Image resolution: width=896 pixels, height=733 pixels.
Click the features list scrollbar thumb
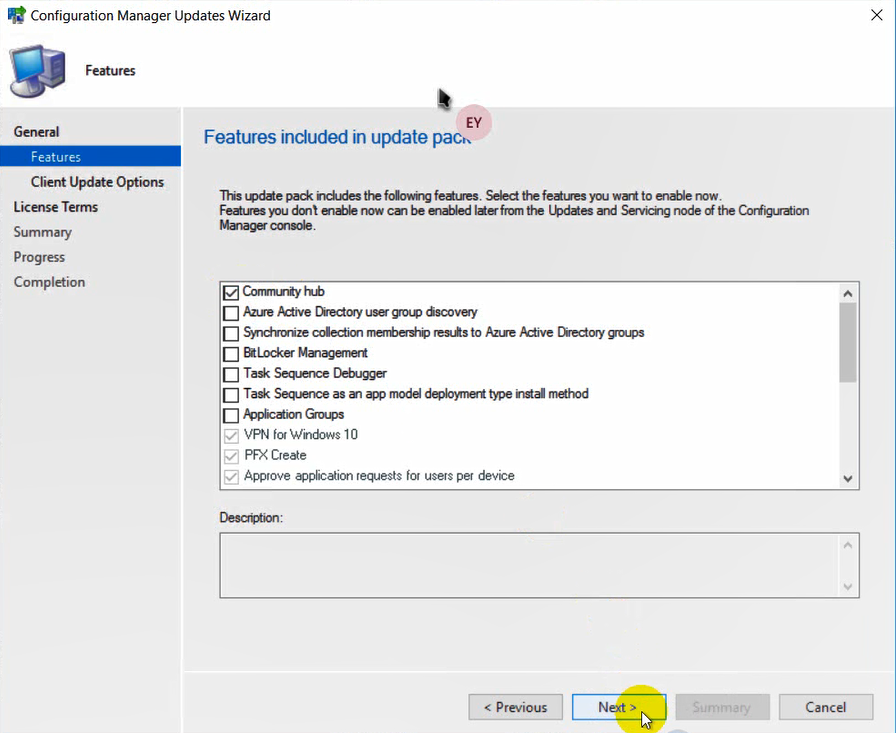[848, 342]
